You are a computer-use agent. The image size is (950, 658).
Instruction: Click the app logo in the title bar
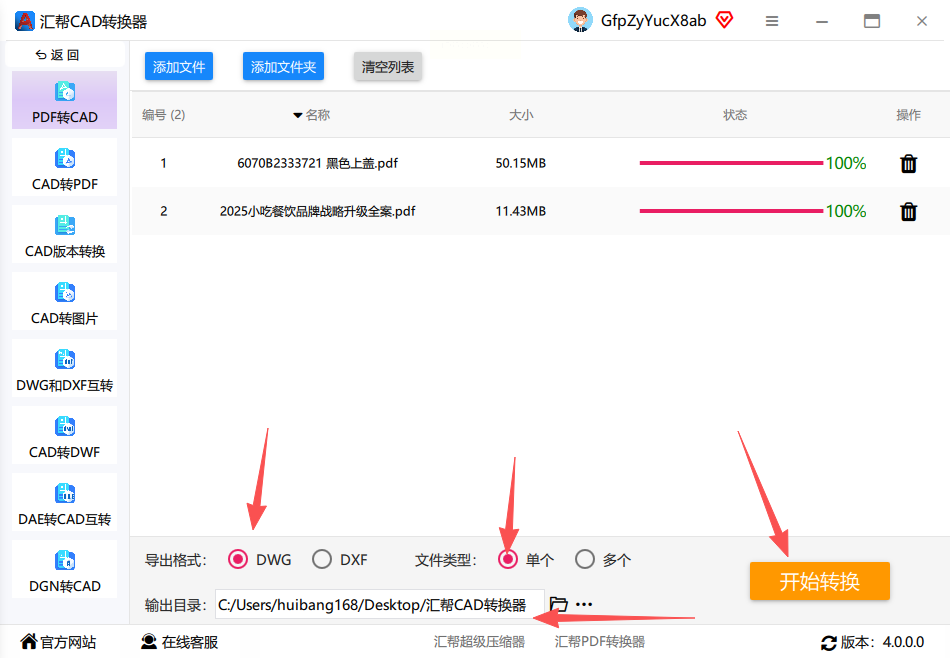tap(24, 21)
